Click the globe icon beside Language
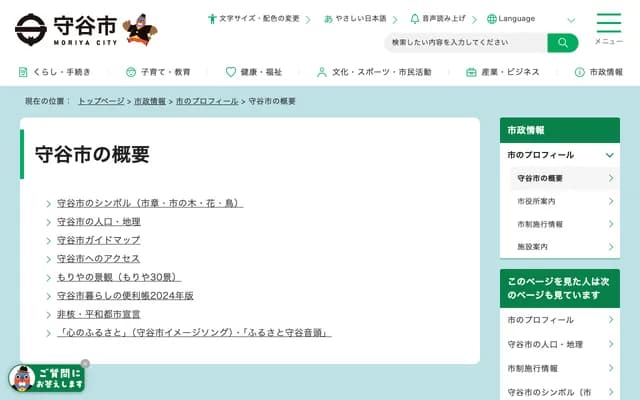The height and width of the screenshot is (400, 640). click(x=492, y=19)
